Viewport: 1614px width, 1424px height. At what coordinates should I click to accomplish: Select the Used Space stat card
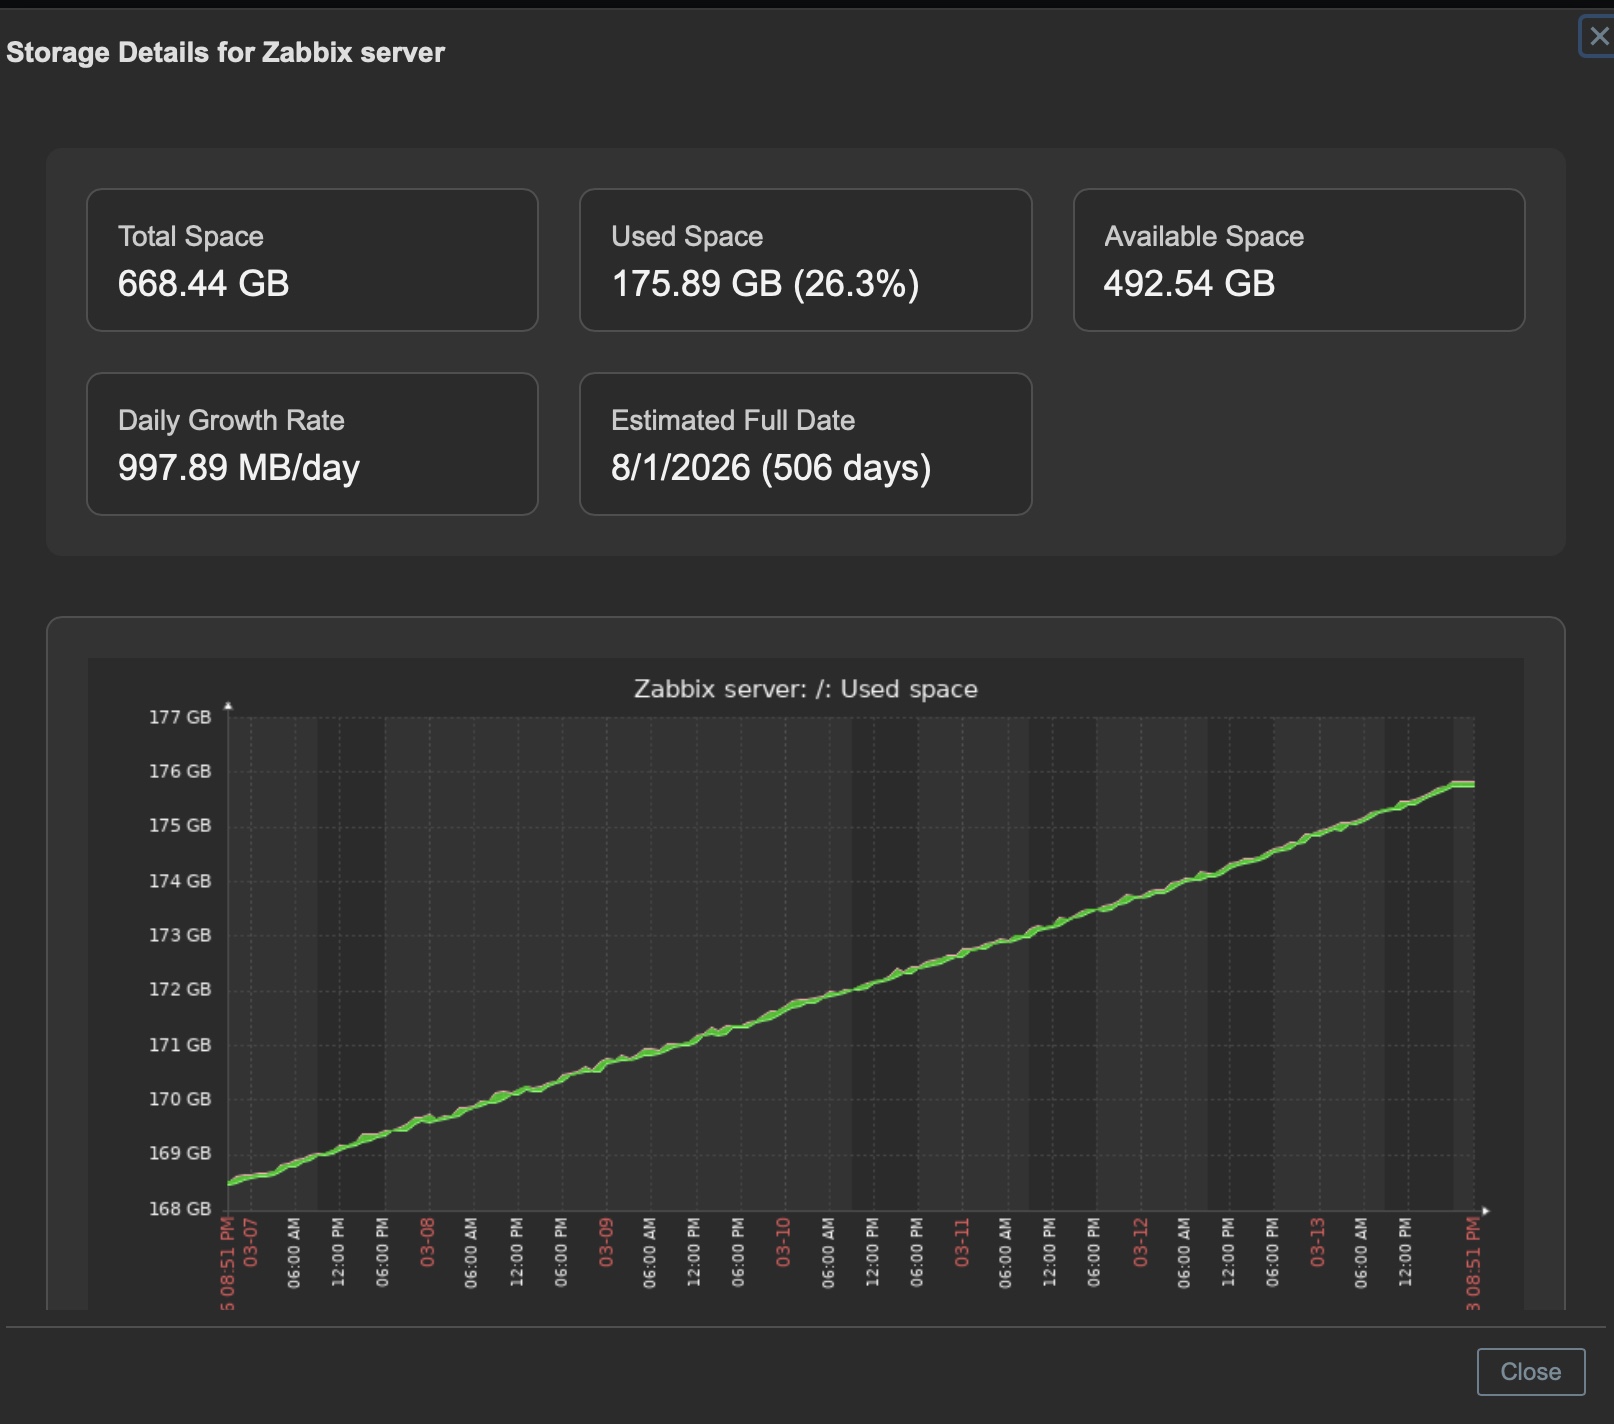(805, 259)
